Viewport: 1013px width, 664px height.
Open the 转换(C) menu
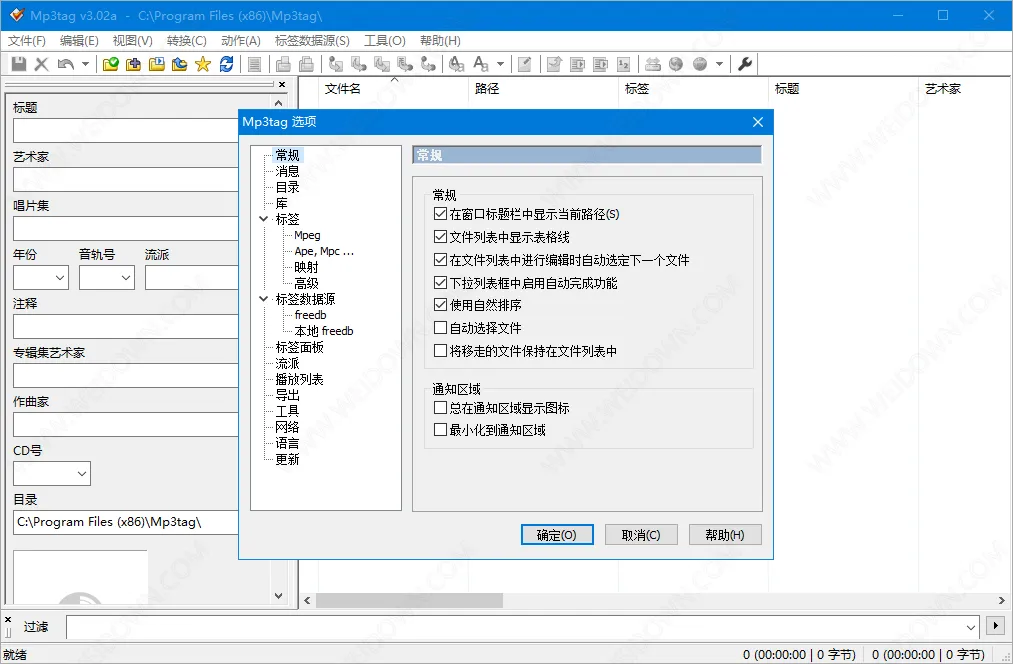pyautogui.click(x=186, y=41)
